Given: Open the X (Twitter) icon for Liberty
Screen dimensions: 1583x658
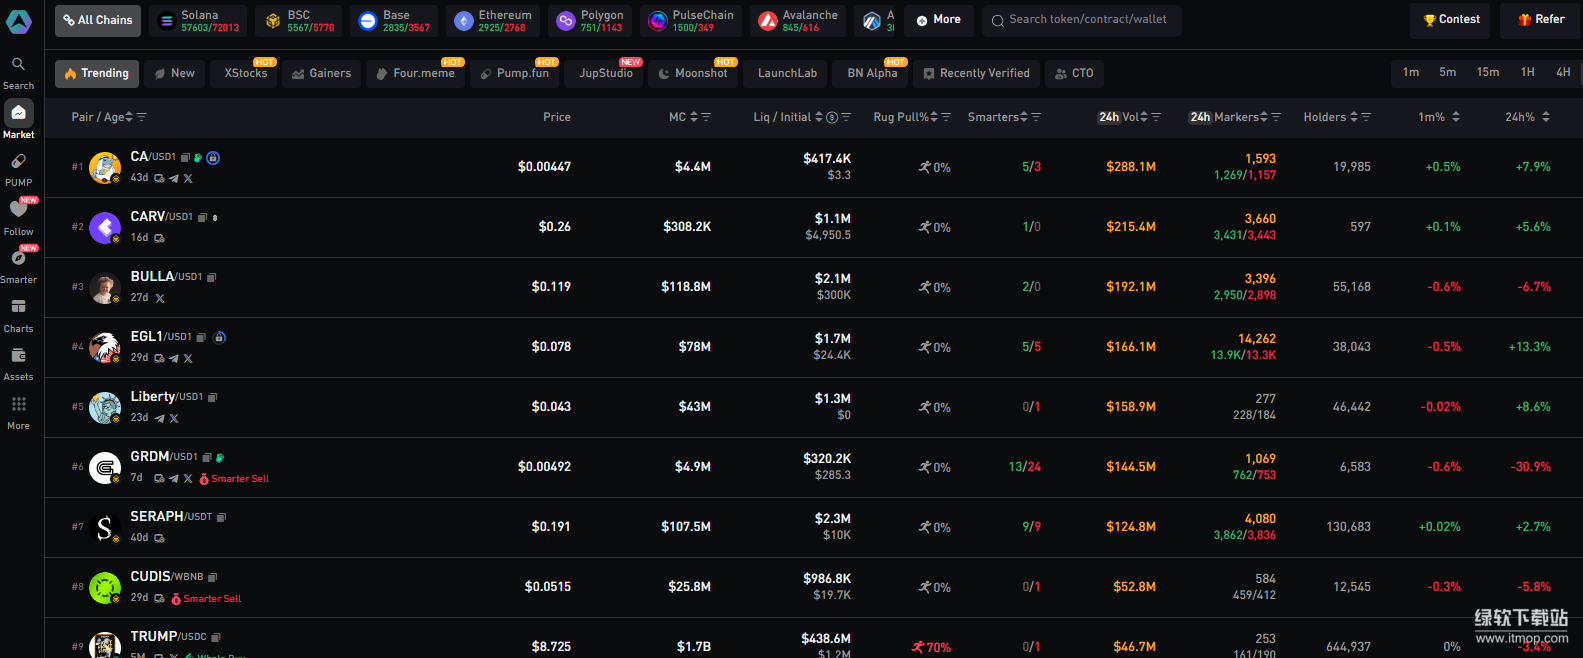Looking at the screenshot, I should 174,419.
